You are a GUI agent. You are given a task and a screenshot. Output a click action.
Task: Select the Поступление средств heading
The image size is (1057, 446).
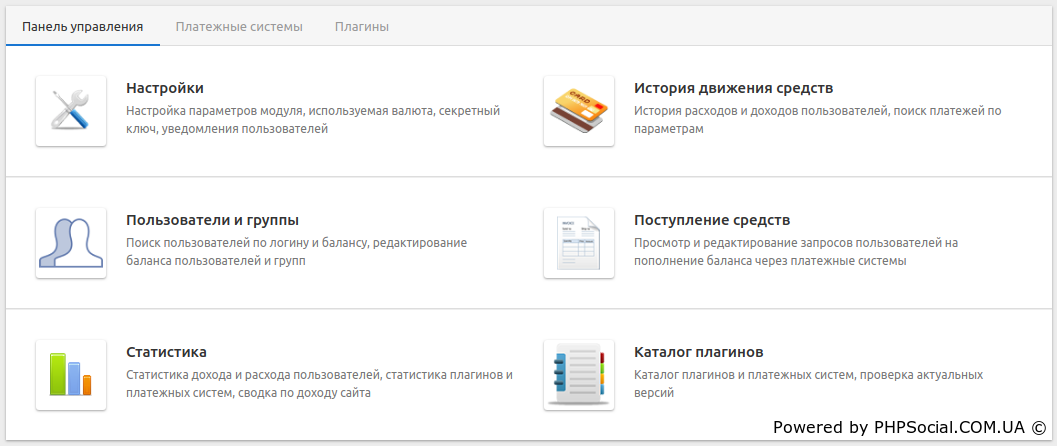712,220
